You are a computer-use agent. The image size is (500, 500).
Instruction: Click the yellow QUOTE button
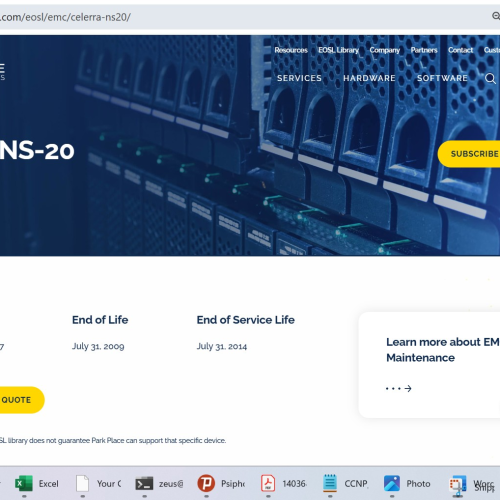21,400
